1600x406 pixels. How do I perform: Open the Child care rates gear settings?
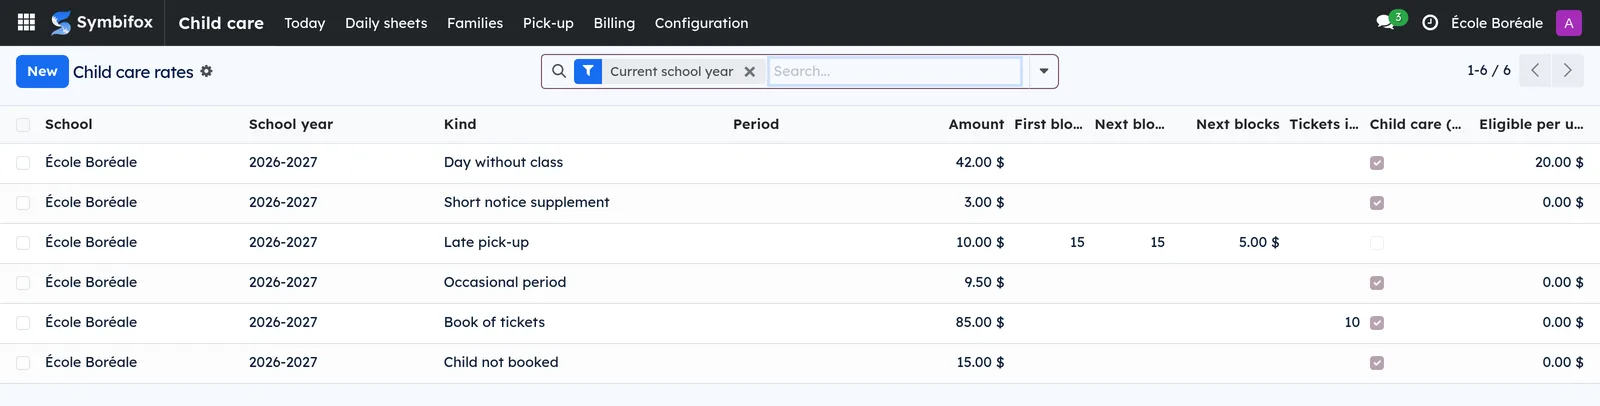pyautogui.click(x=206, y=71)
